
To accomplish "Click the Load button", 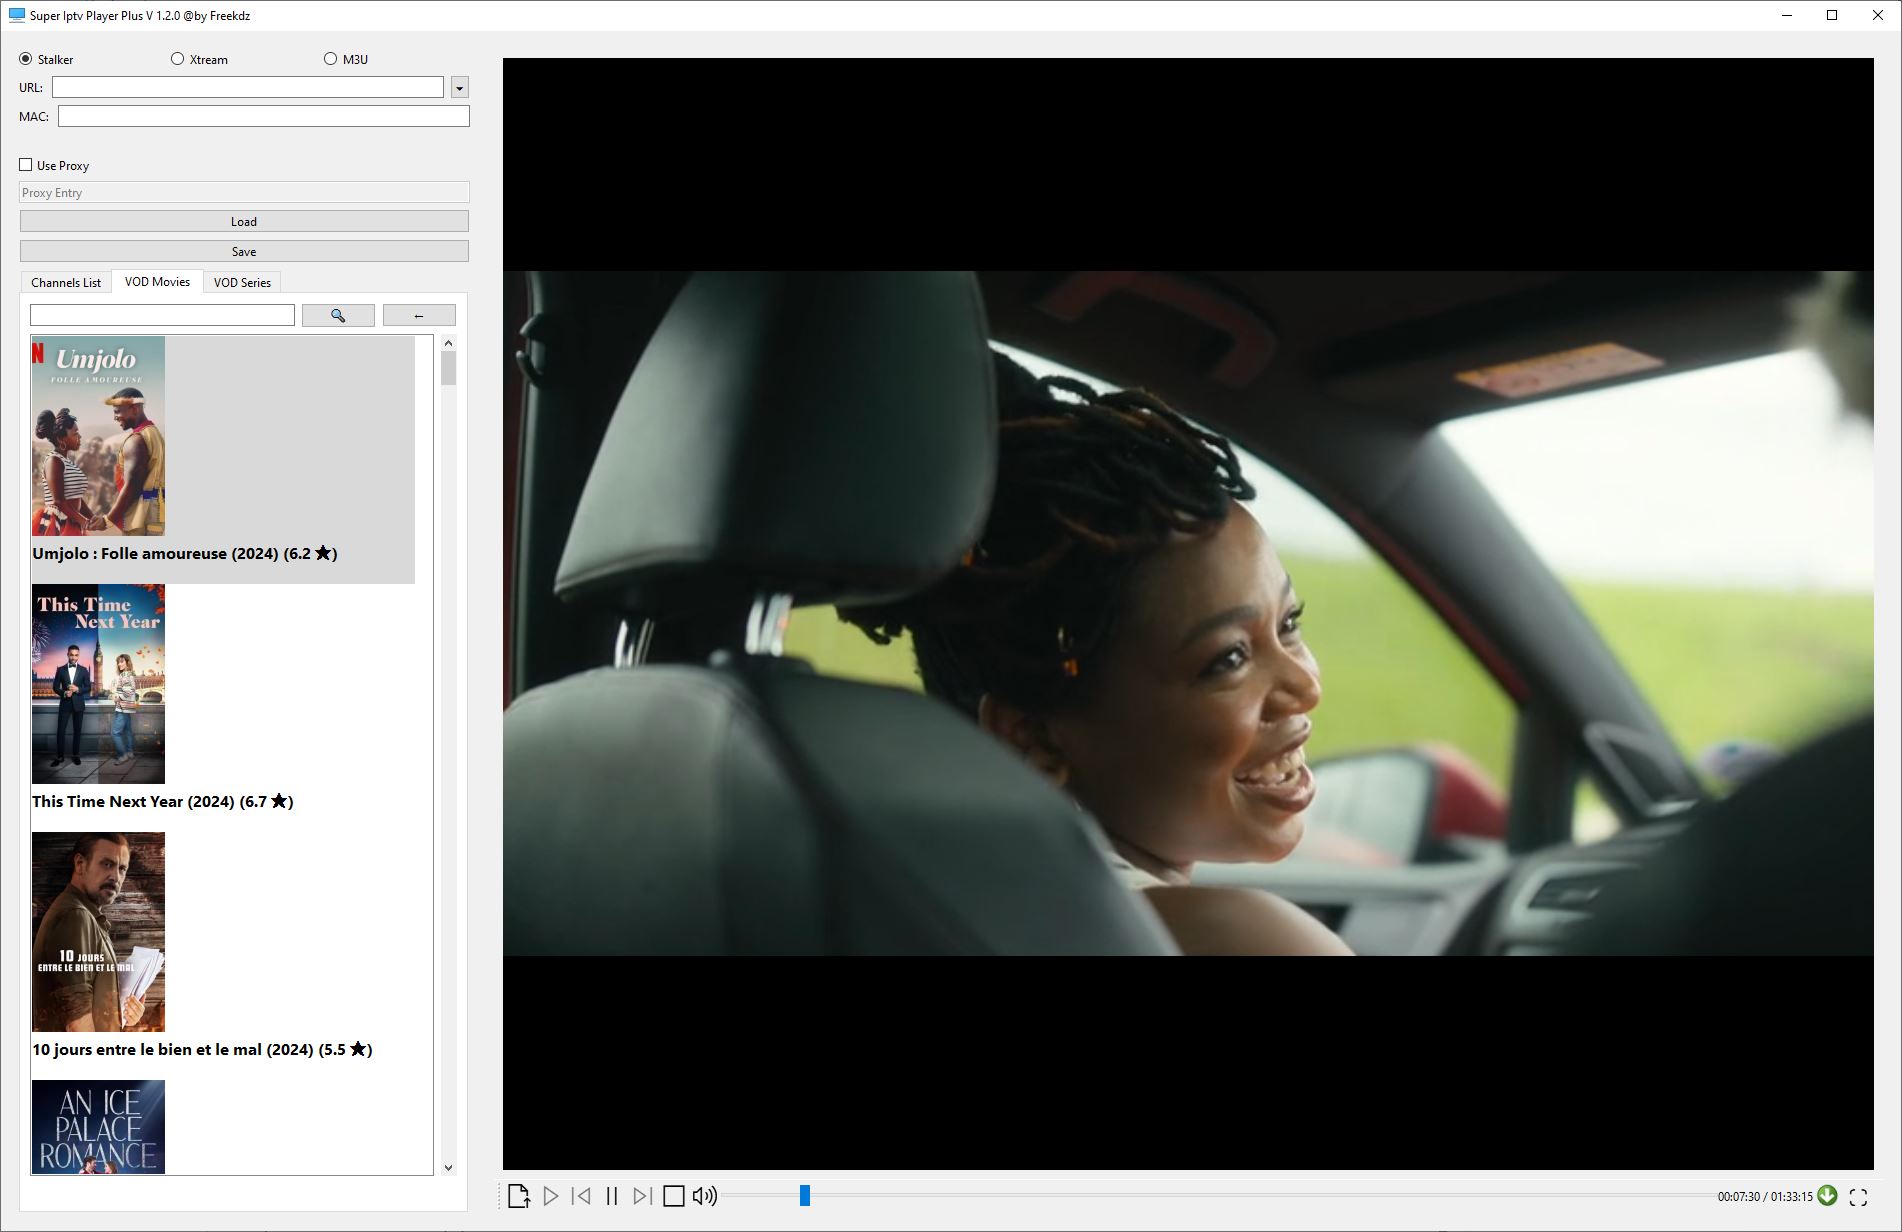I will (244, 221).
